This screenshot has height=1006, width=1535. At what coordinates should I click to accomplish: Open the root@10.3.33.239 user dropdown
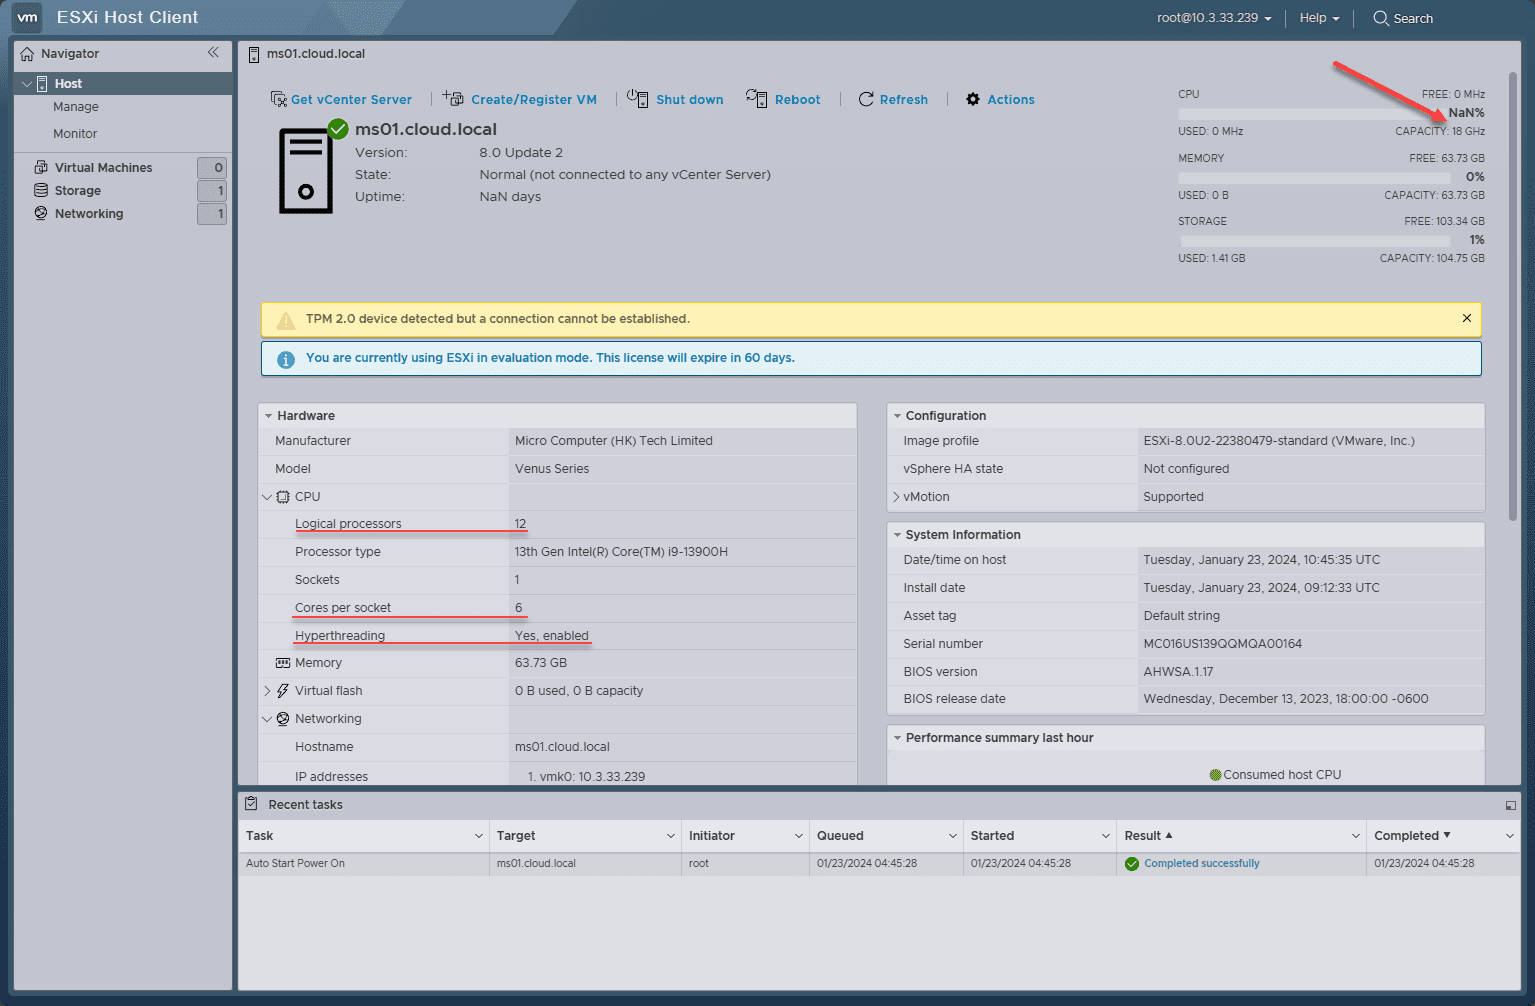pos(1214,18)
